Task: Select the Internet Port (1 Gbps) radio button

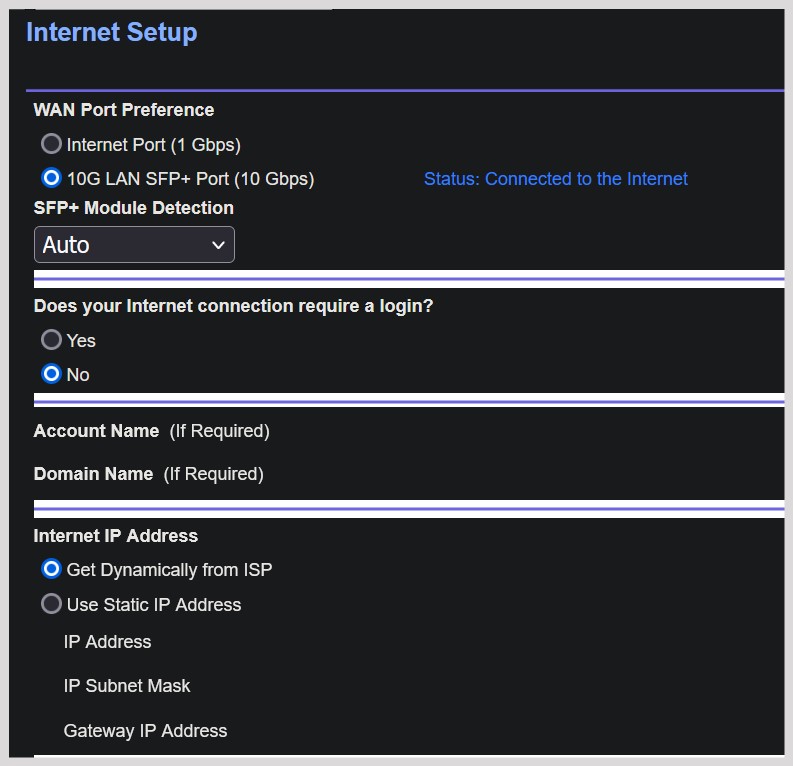Action: (51, 144)
